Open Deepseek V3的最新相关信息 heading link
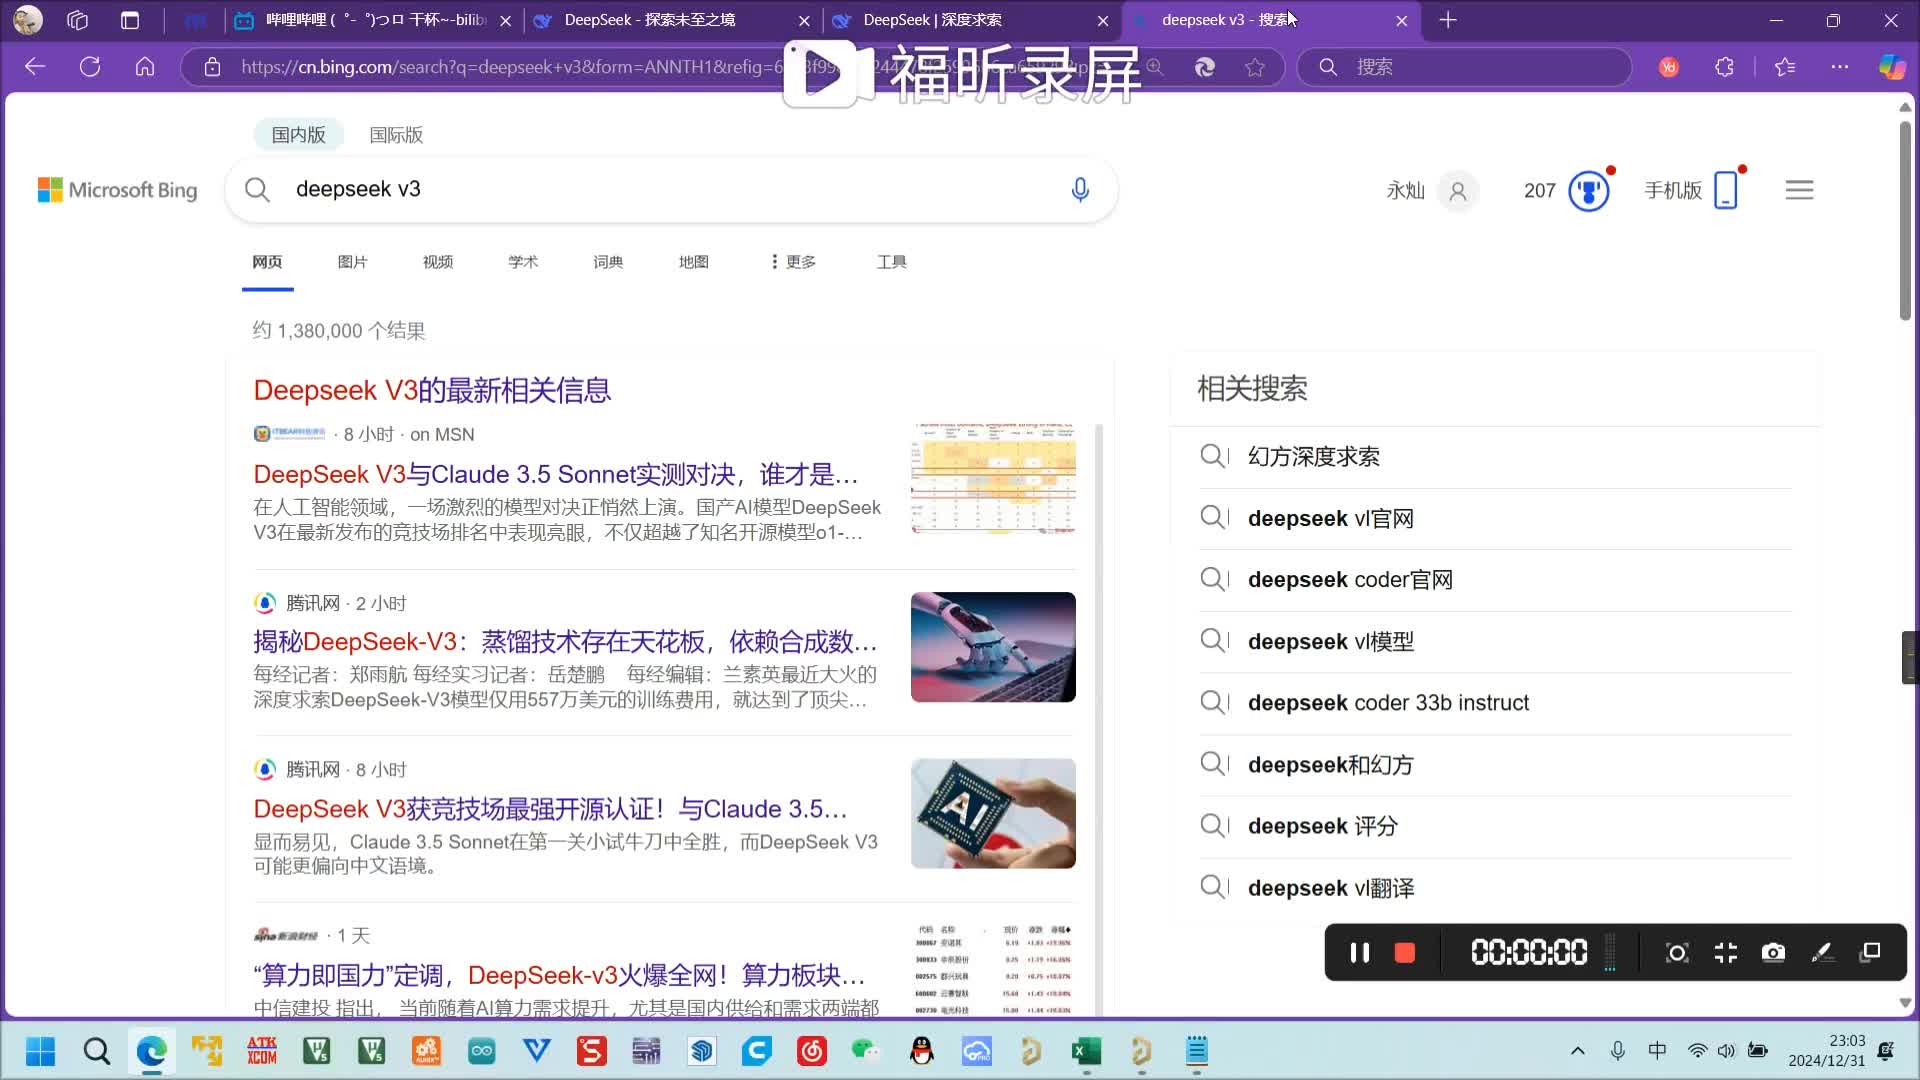This screenshot has height=1080, width=1920. click(432, 390)
